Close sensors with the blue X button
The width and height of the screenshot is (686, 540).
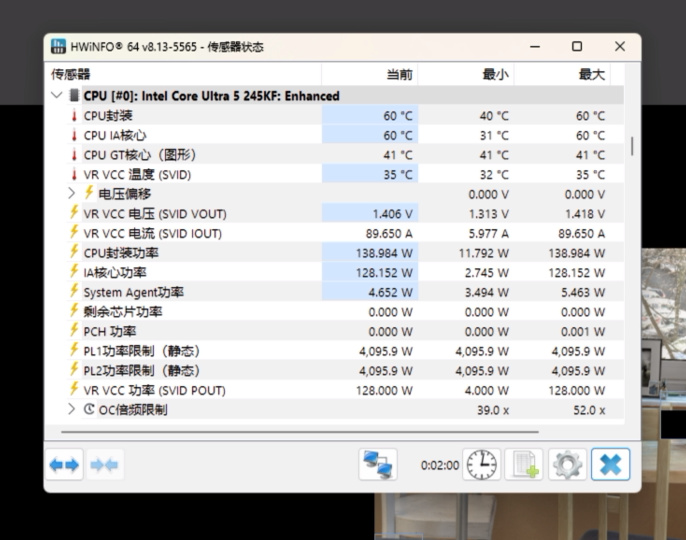coord(611,464)
